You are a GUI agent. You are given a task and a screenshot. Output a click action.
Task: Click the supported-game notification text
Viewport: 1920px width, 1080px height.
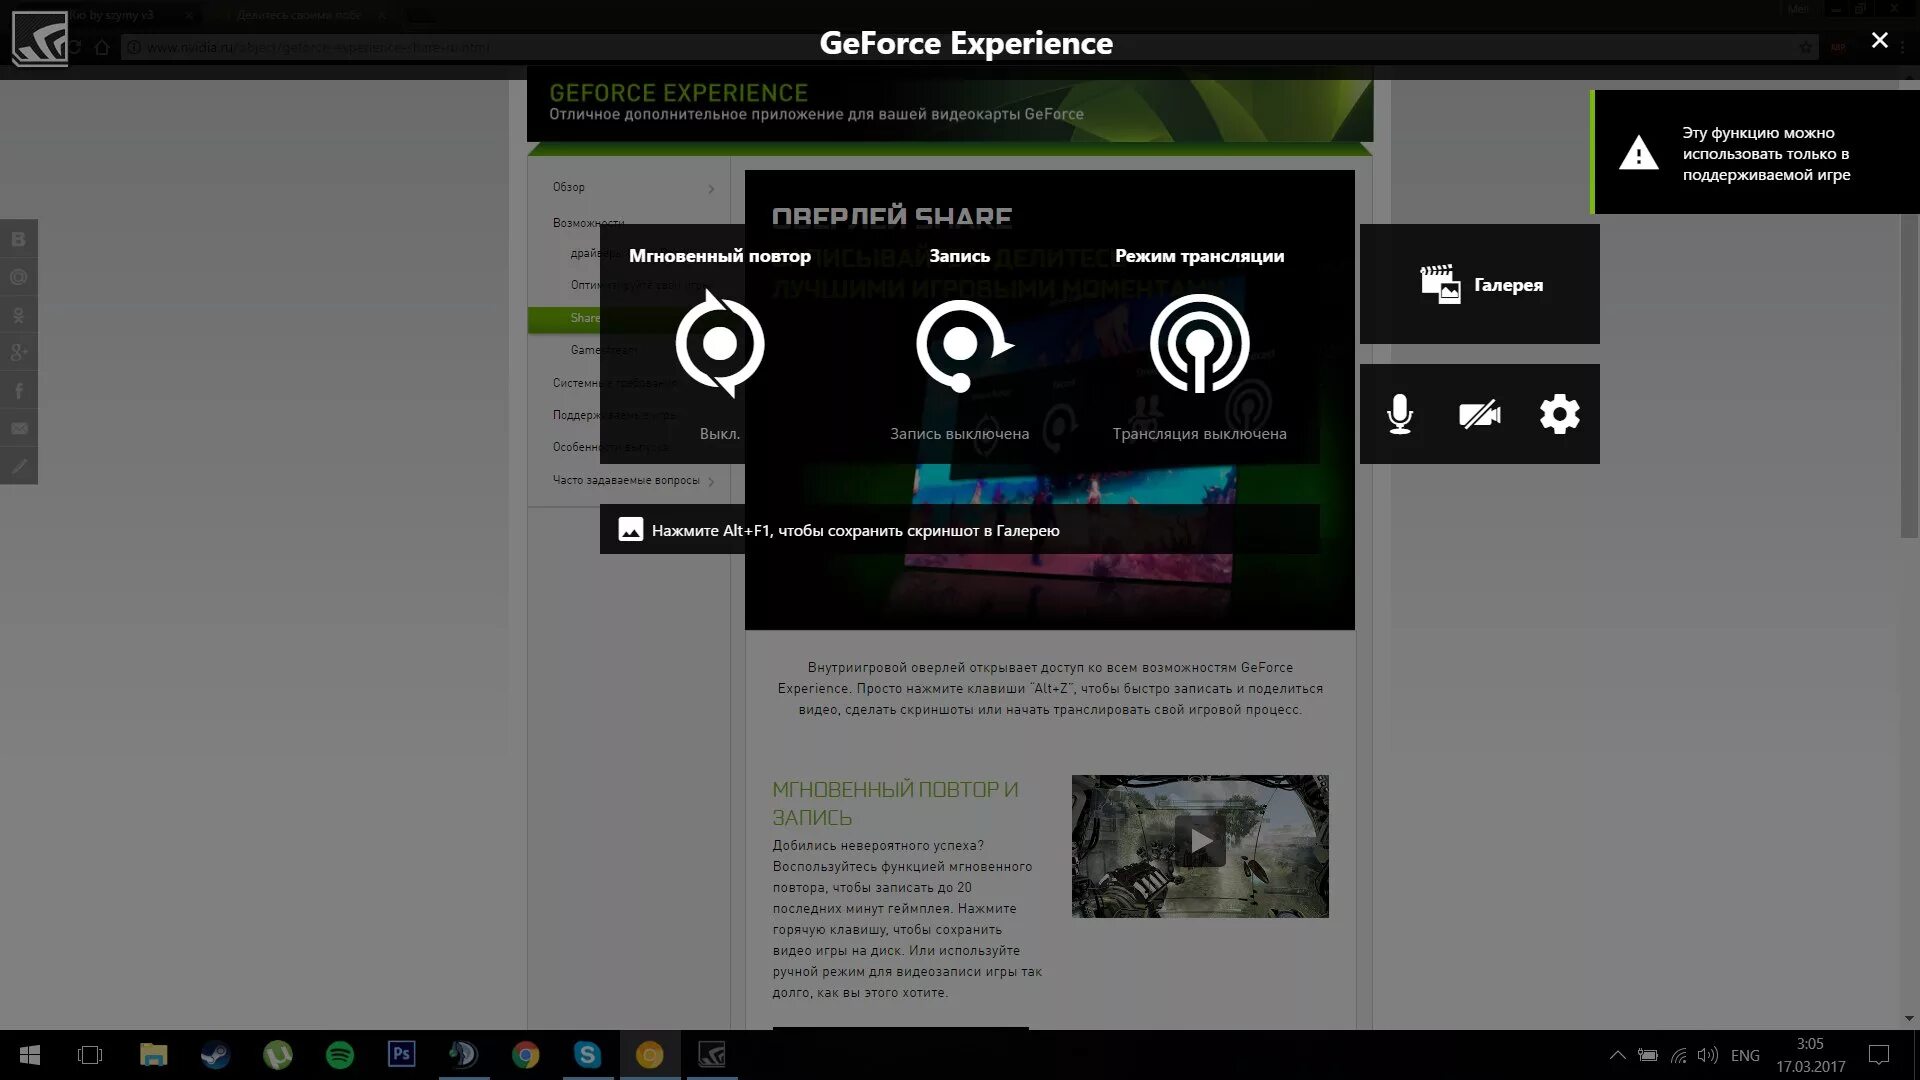pyautogui.click(x=1766, y=153)
